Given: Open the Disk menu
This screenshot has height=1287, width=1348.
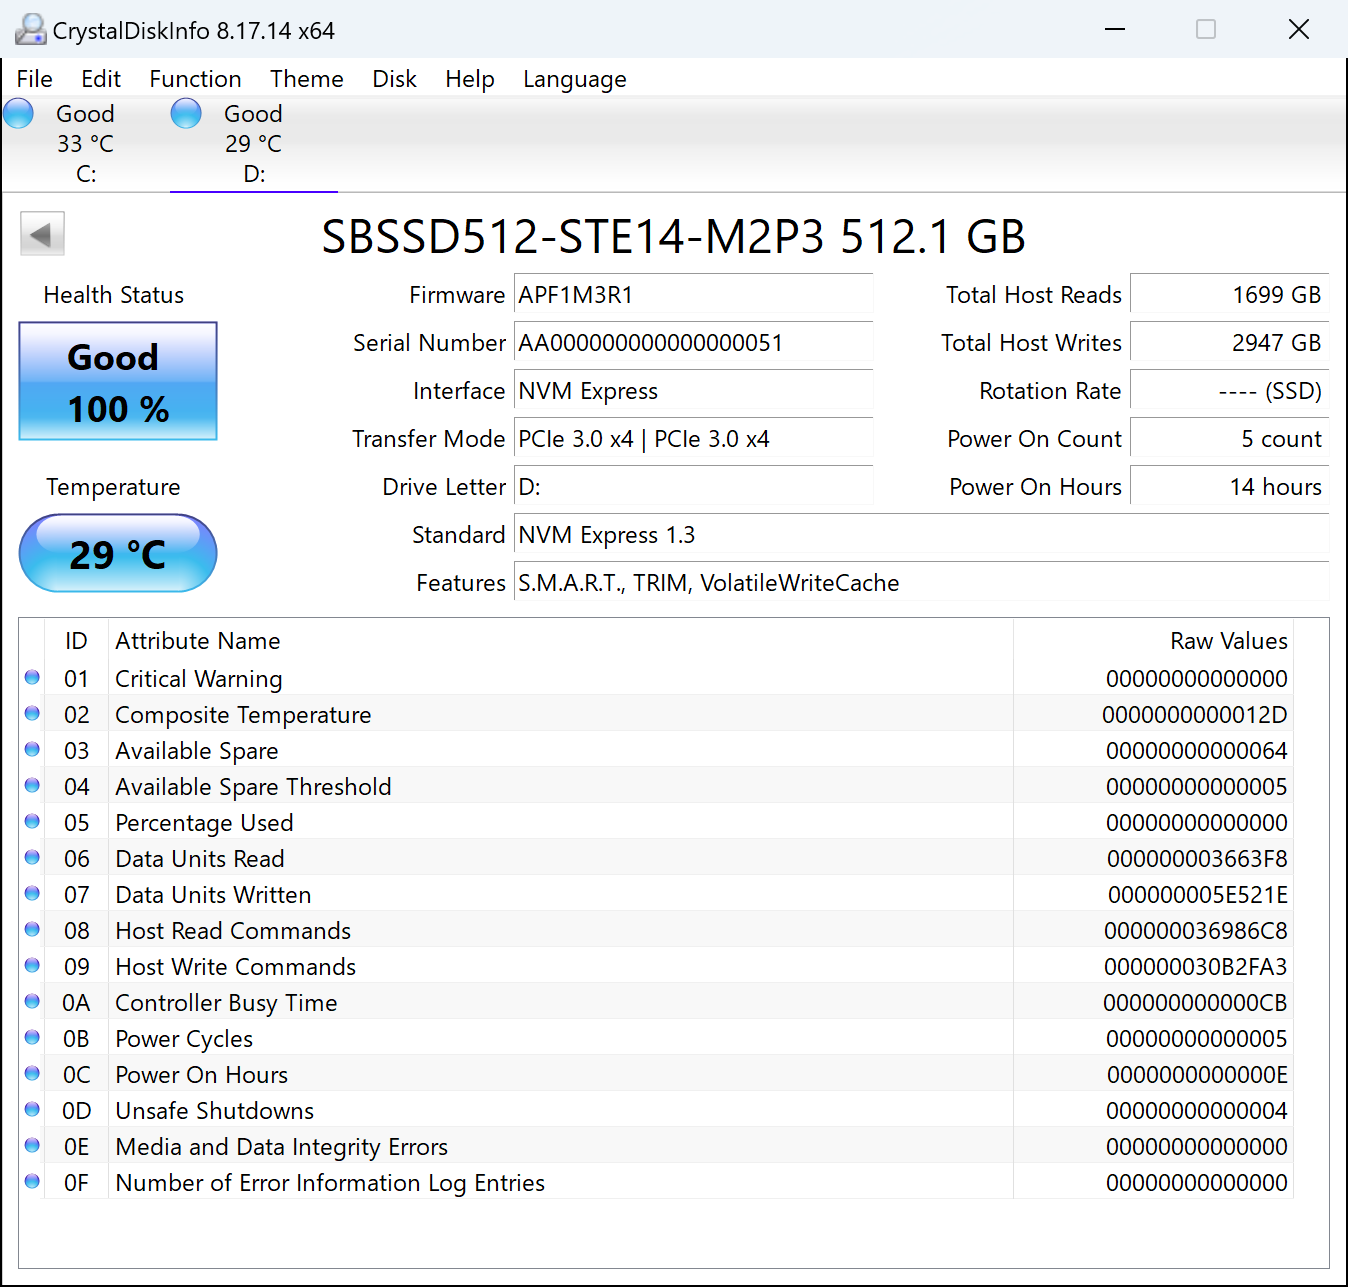Looking at the screenshot, I should 394,79.
